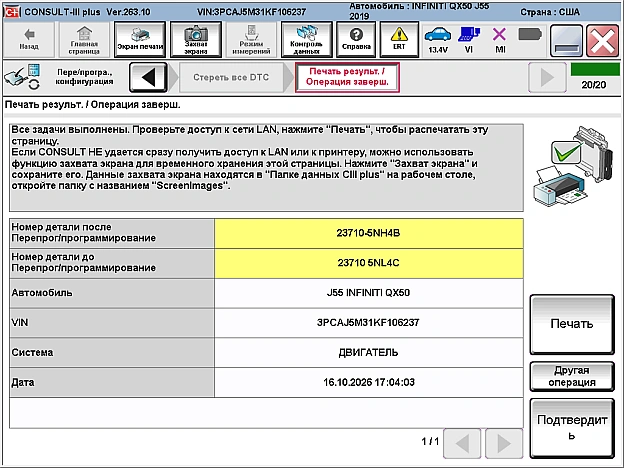
Task: Go to next step grey arrow
Action: [547, 77]
